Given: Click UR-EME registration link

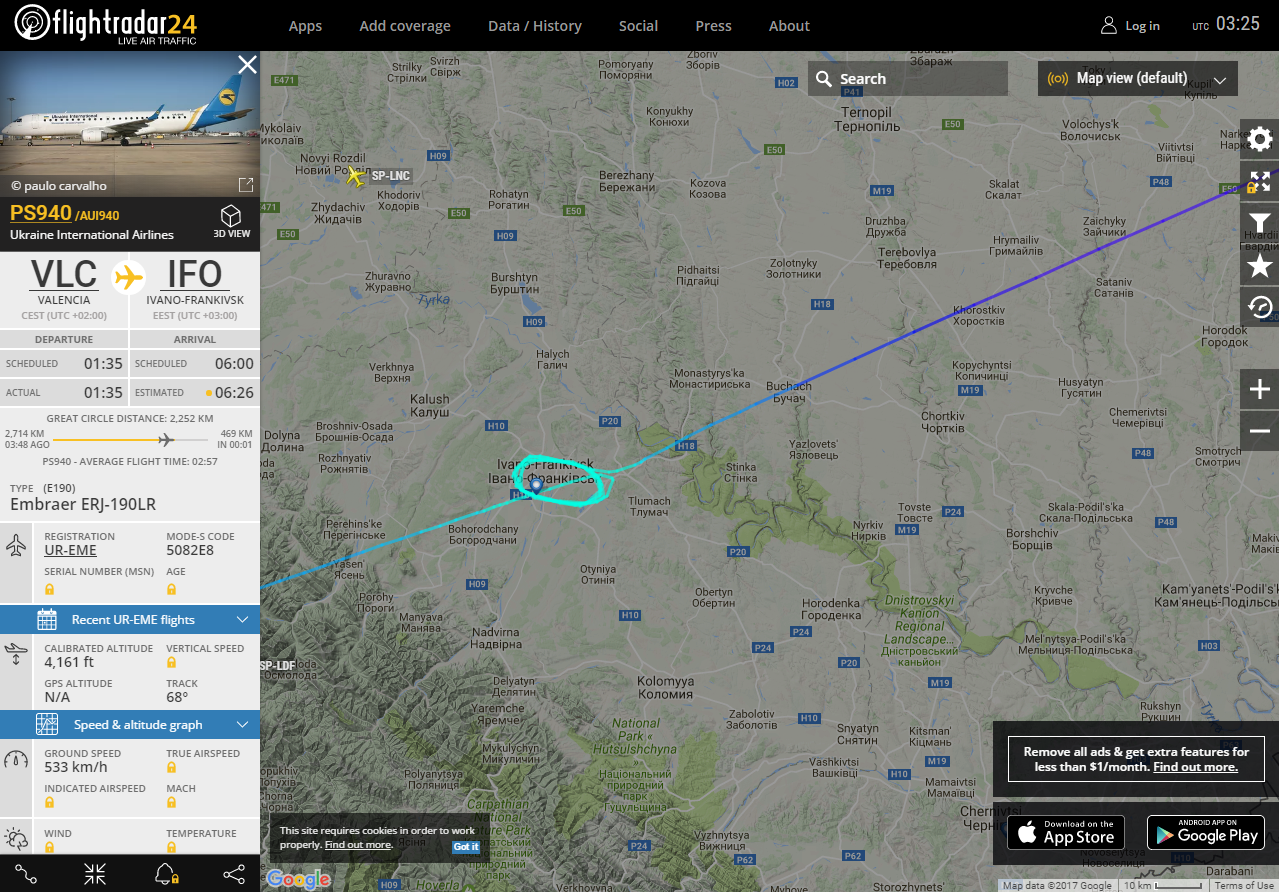Looking at the screenshot, I should 70,550.
